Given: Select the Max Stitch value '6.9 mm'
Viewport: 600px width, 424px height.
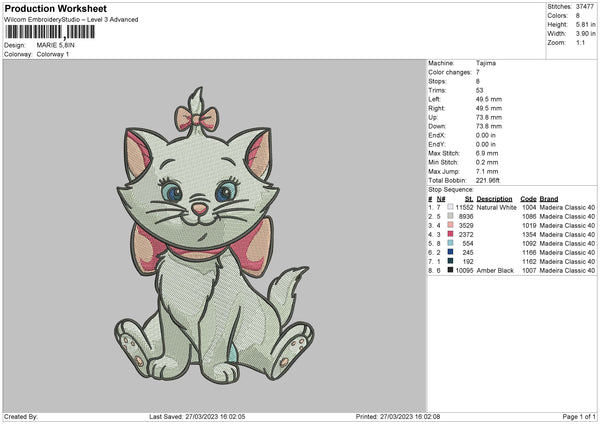Looking at the screenshot, I should click(487, 153).
